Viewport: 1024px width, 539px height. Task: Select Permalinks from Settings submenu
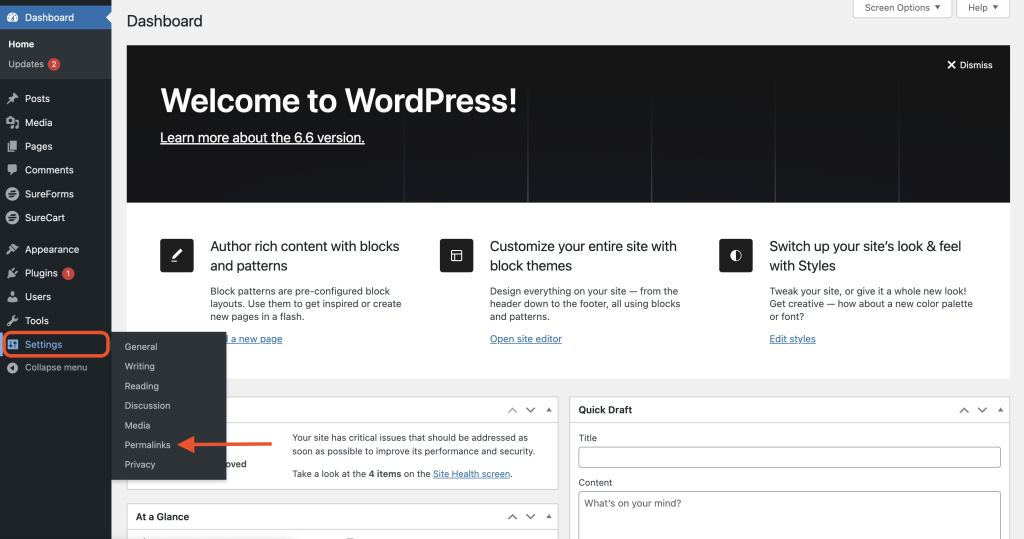coord(147,445)
